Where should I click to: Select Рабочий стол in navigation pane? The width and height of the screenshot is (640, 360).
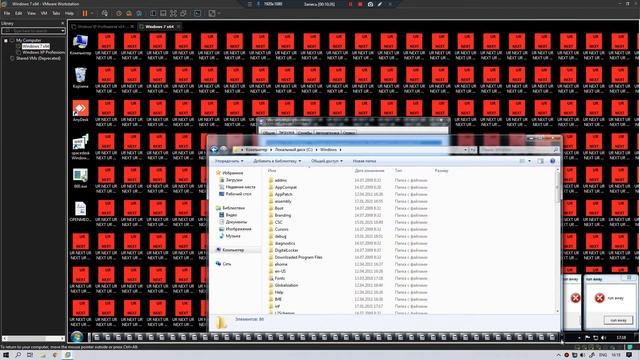pos(238,194)
